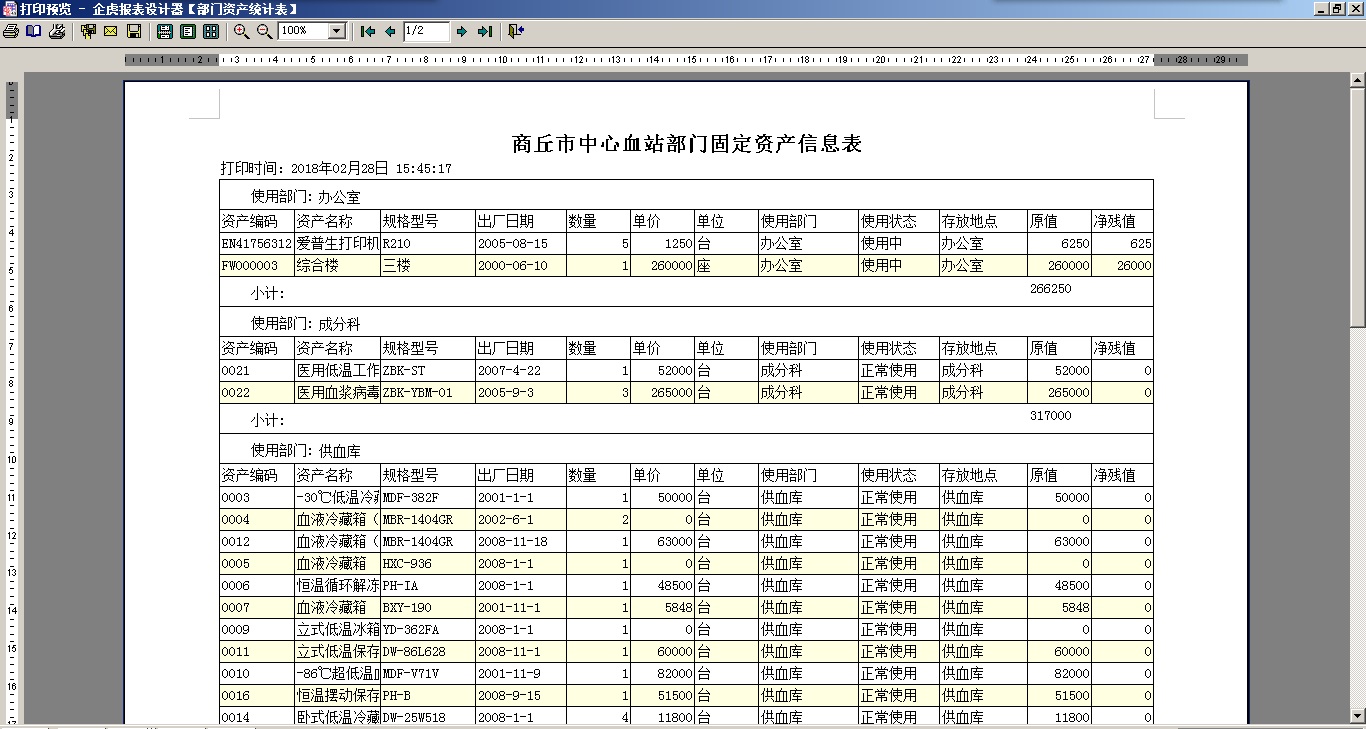This screenshot has width=1366, height=729.
Task: Click the group header 使用部门: 办公室
Action: pos(305,197)
